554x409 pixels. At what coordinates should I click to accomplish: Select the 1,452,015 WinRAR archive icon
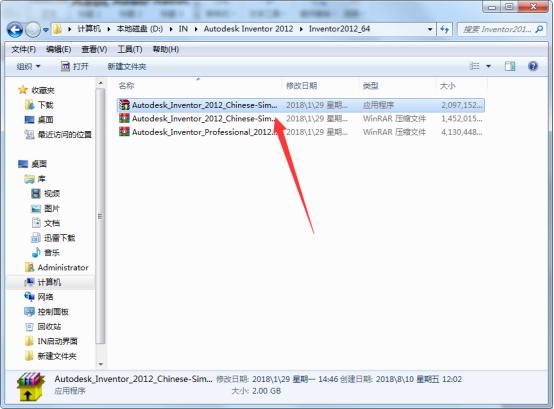tap(124, 118)
